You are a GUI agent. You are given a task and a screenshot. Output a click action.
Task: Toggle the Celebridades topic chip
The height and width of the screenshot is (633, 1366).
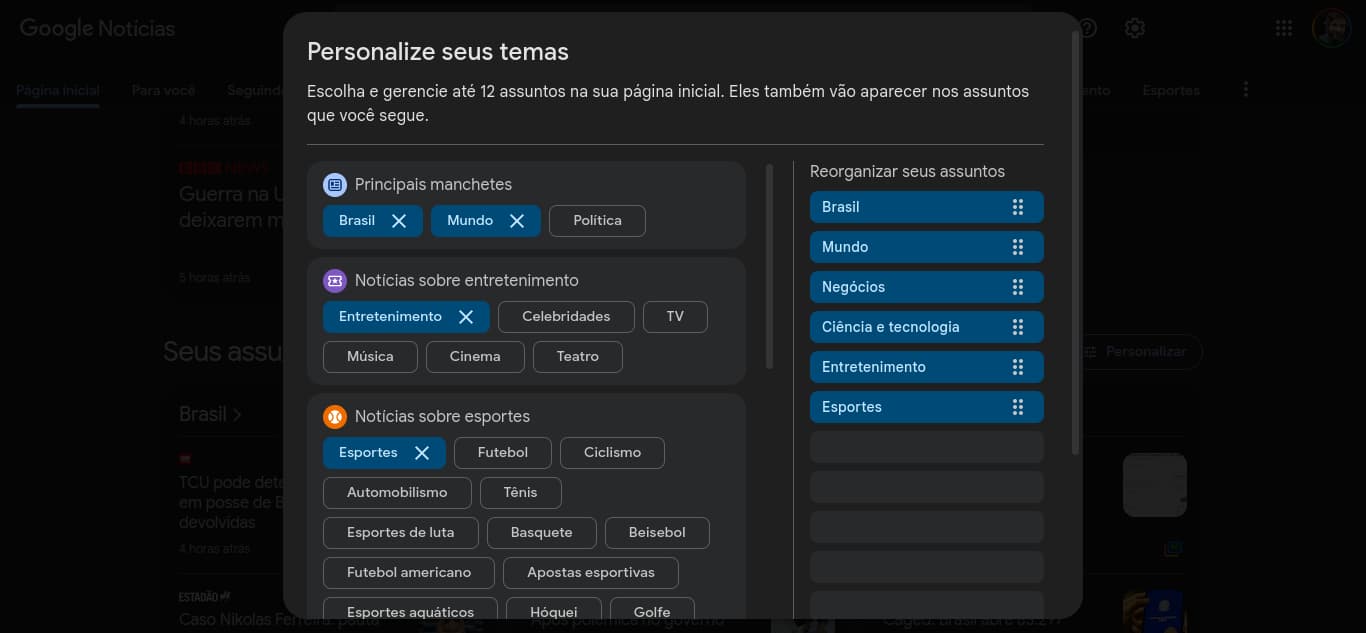[566, 317]
